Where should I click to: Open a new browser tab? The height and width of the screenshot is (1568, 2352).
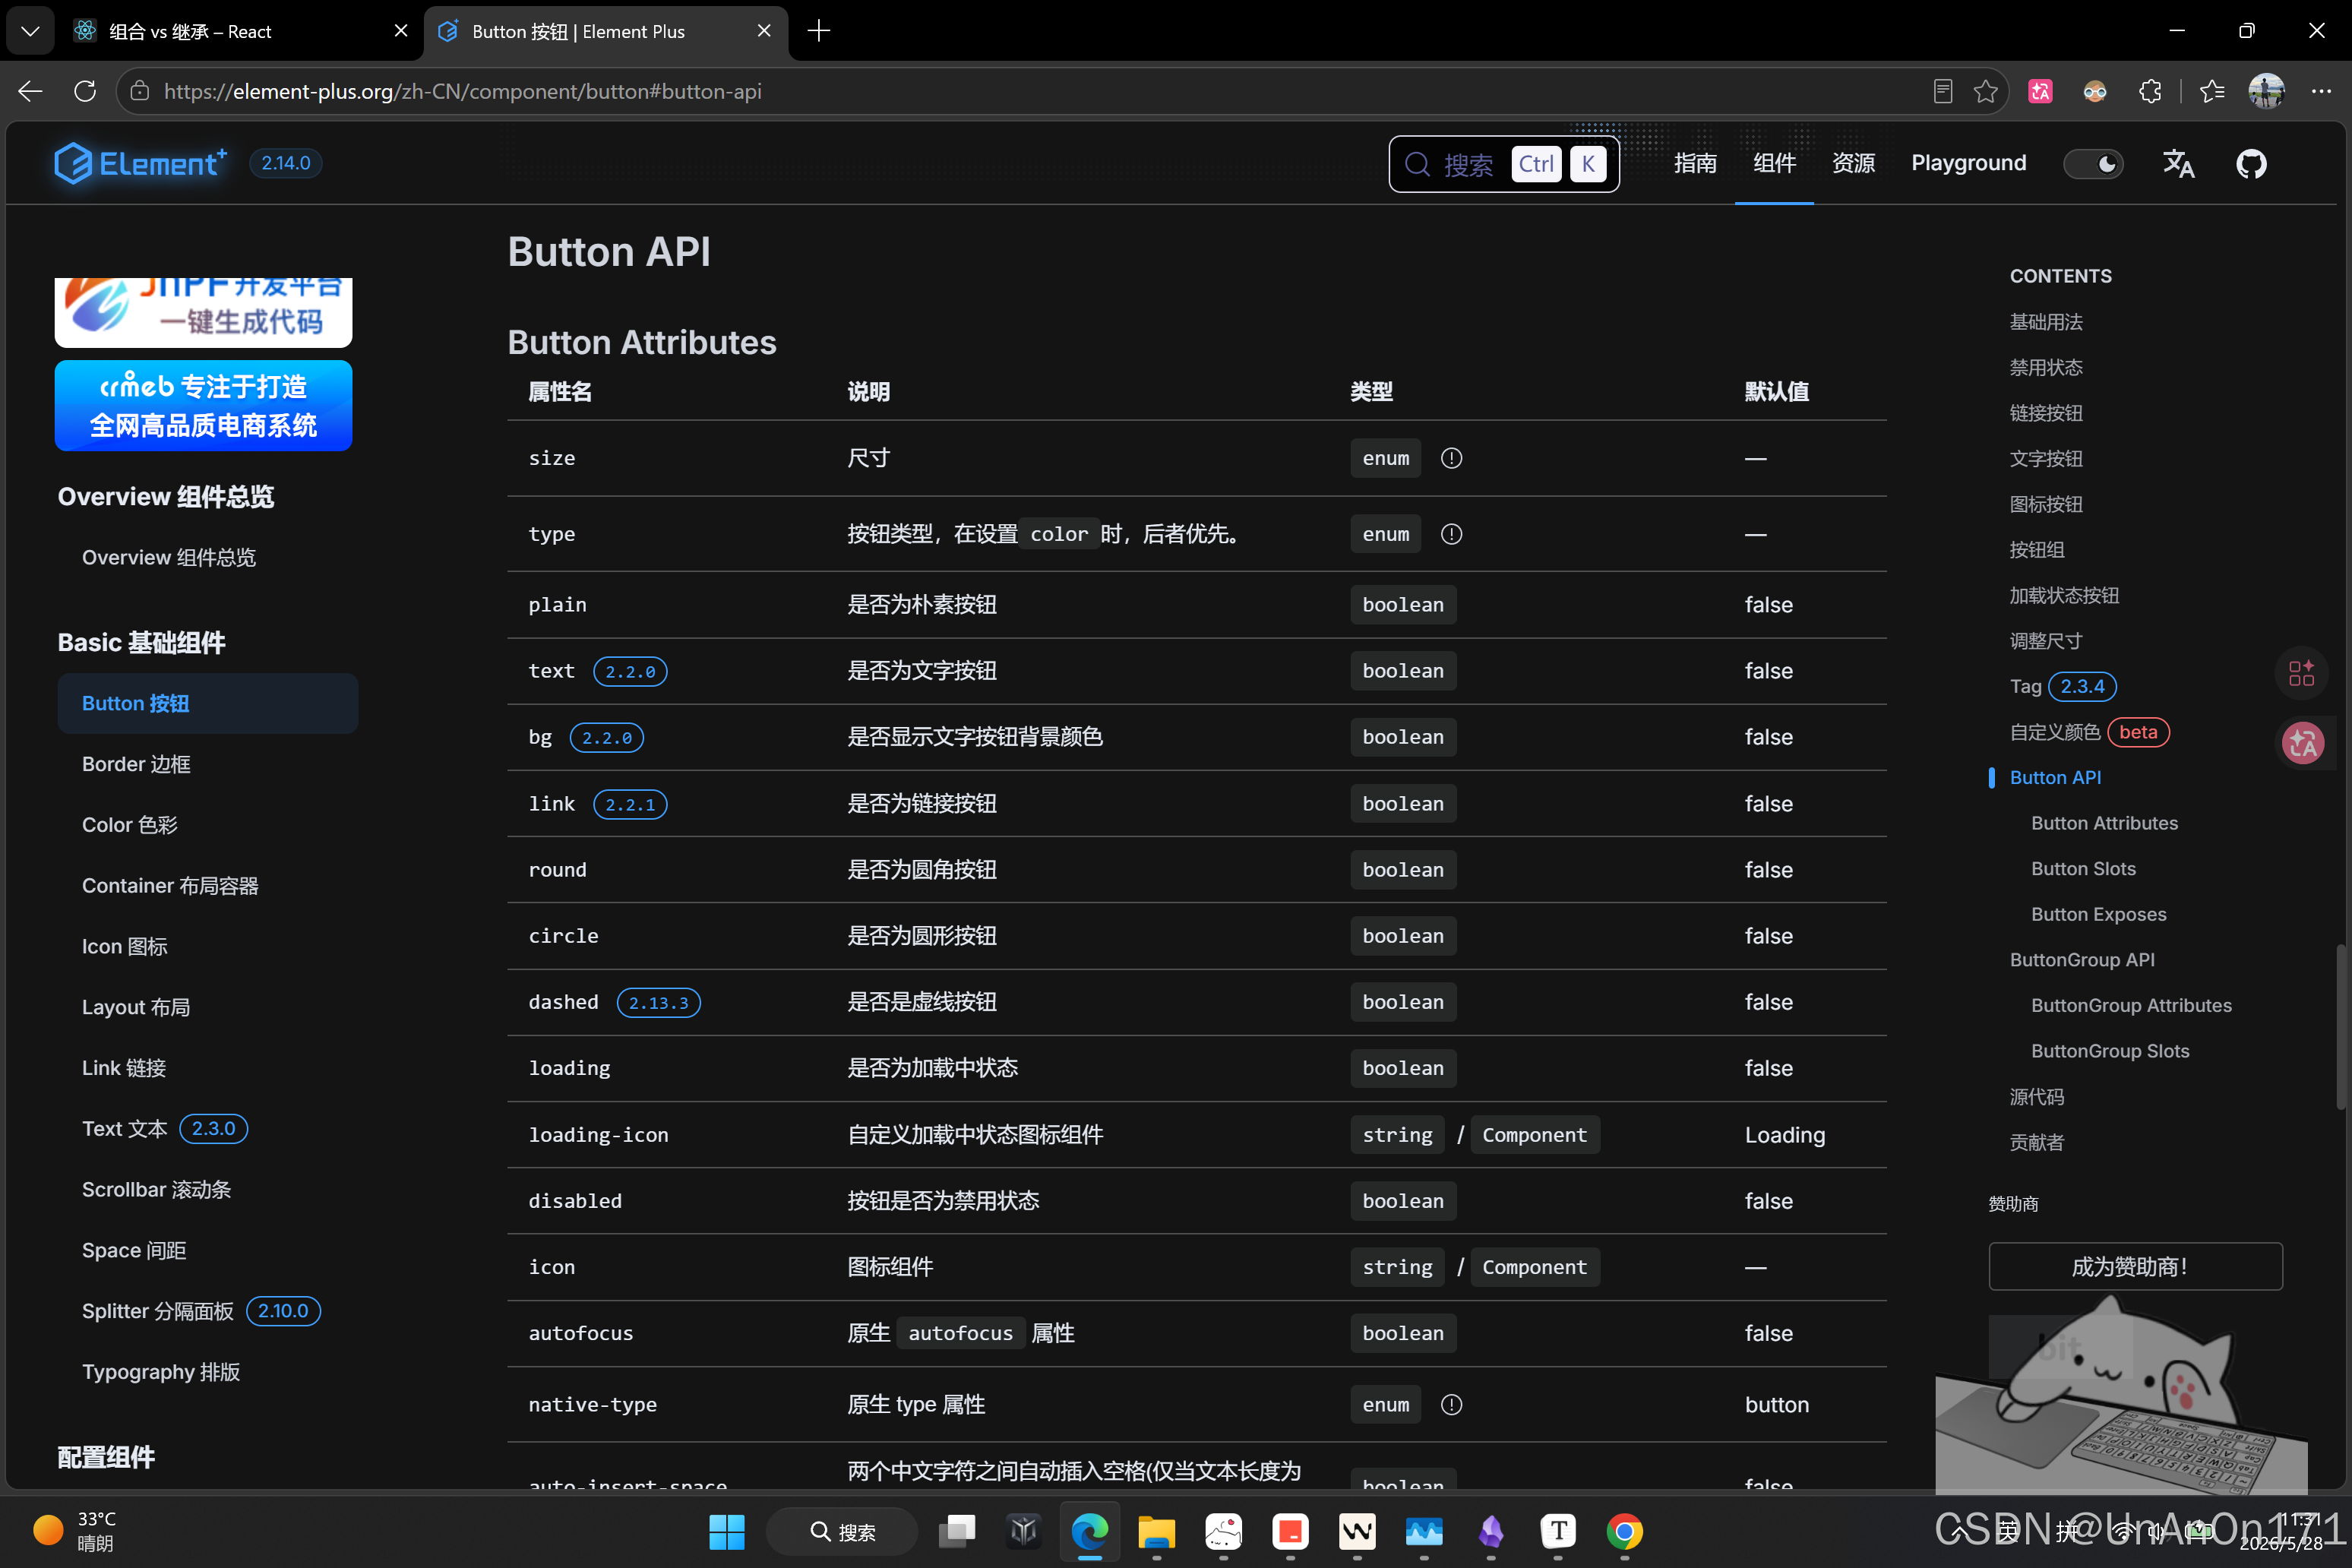click(818, 31)
